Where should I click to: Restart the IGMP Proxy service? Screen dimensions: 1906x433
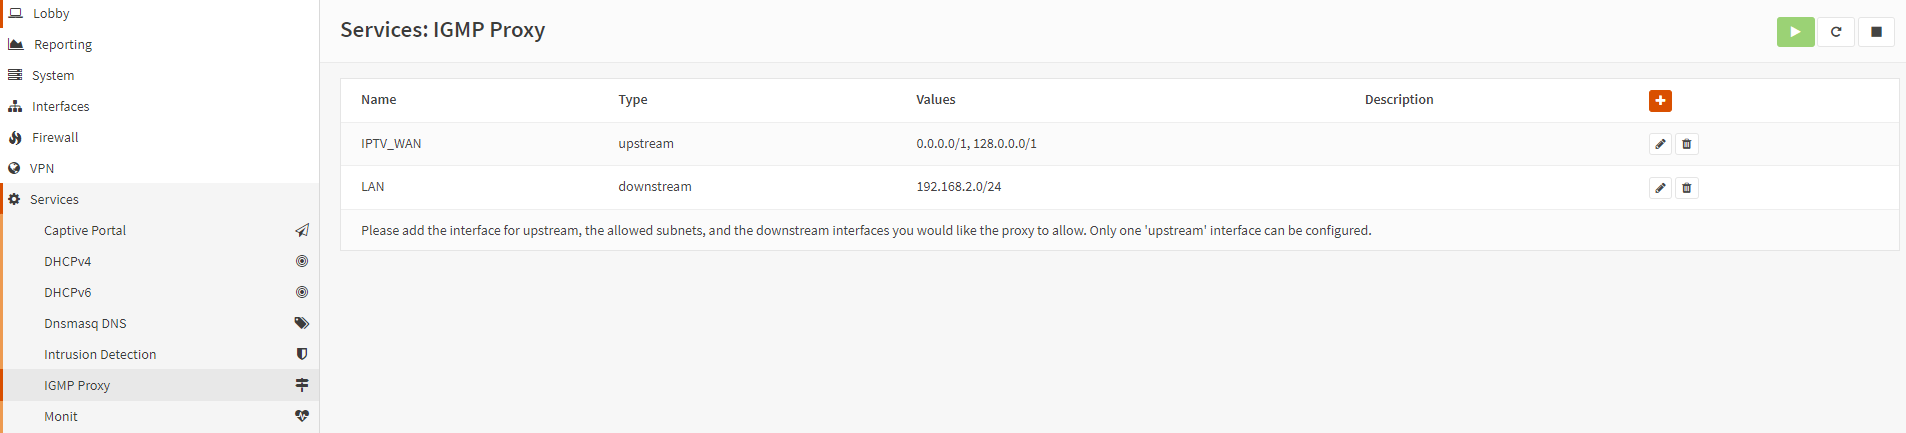tap(1836, 32)
